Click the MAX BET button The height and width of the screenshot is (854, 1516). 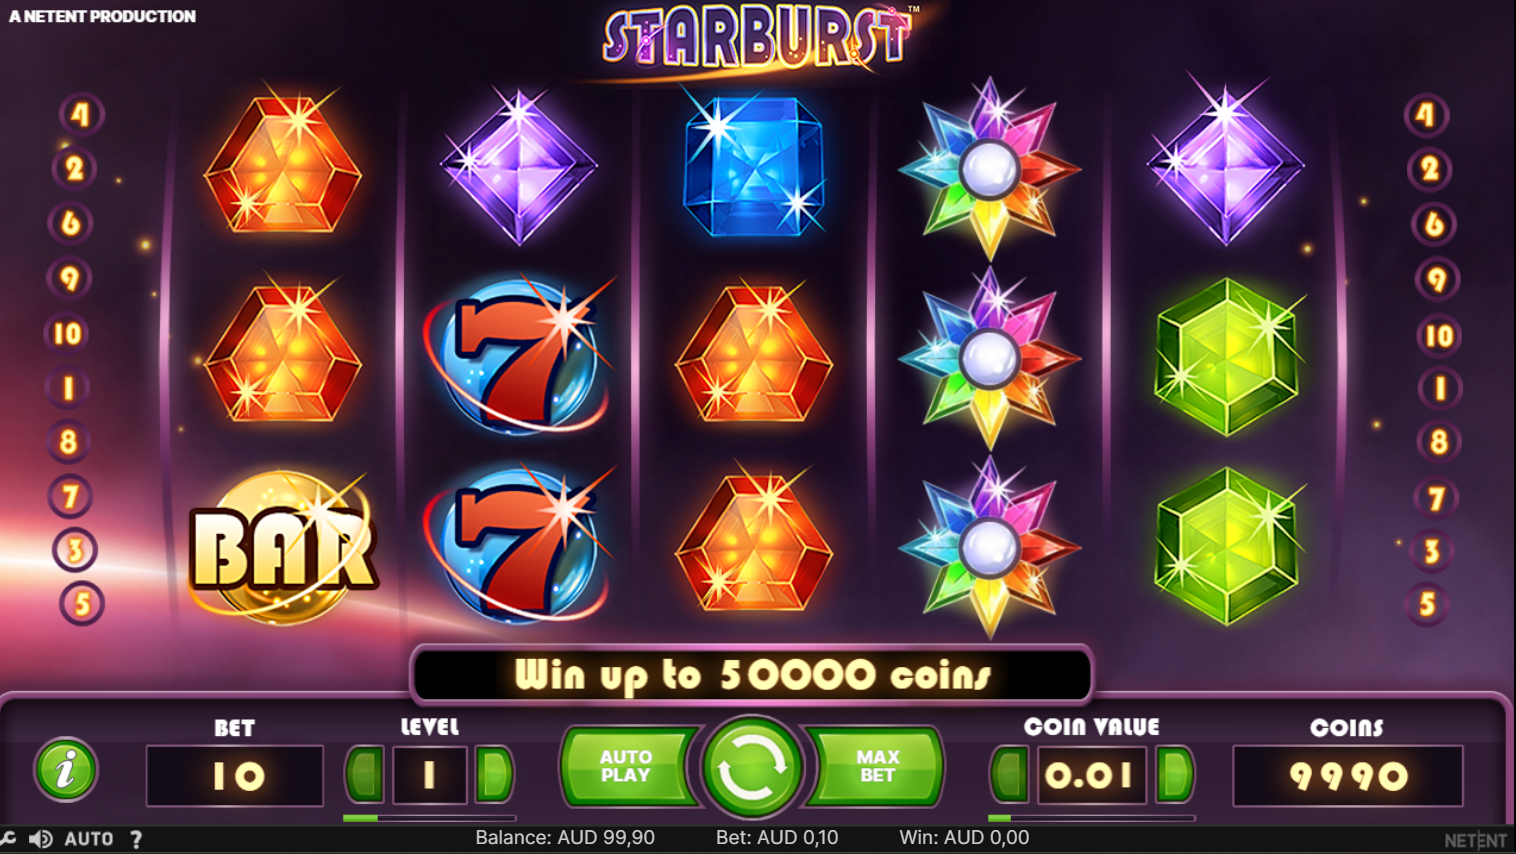click(877, 767)
